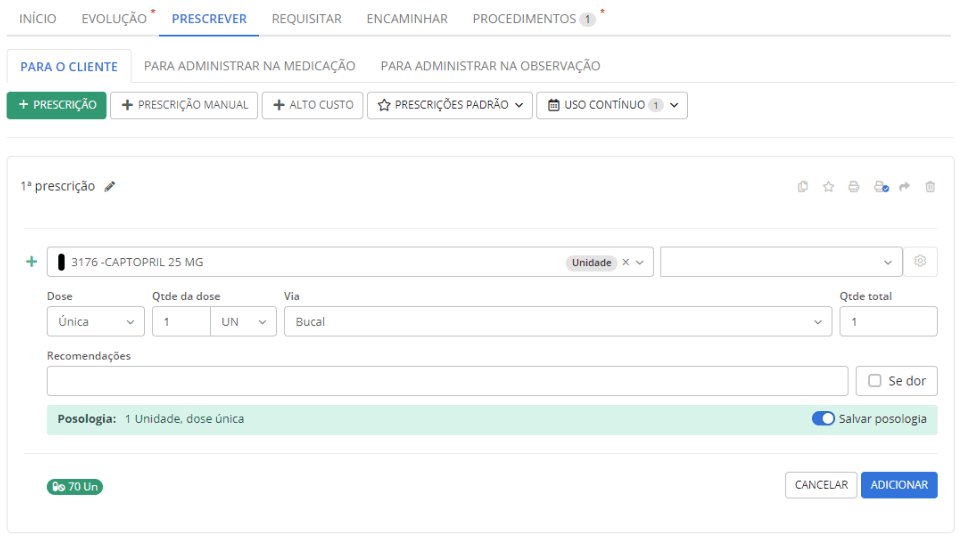Click the Alto Custo button
The width and height of the screenshot is (959, 538).
click(313, 105)
